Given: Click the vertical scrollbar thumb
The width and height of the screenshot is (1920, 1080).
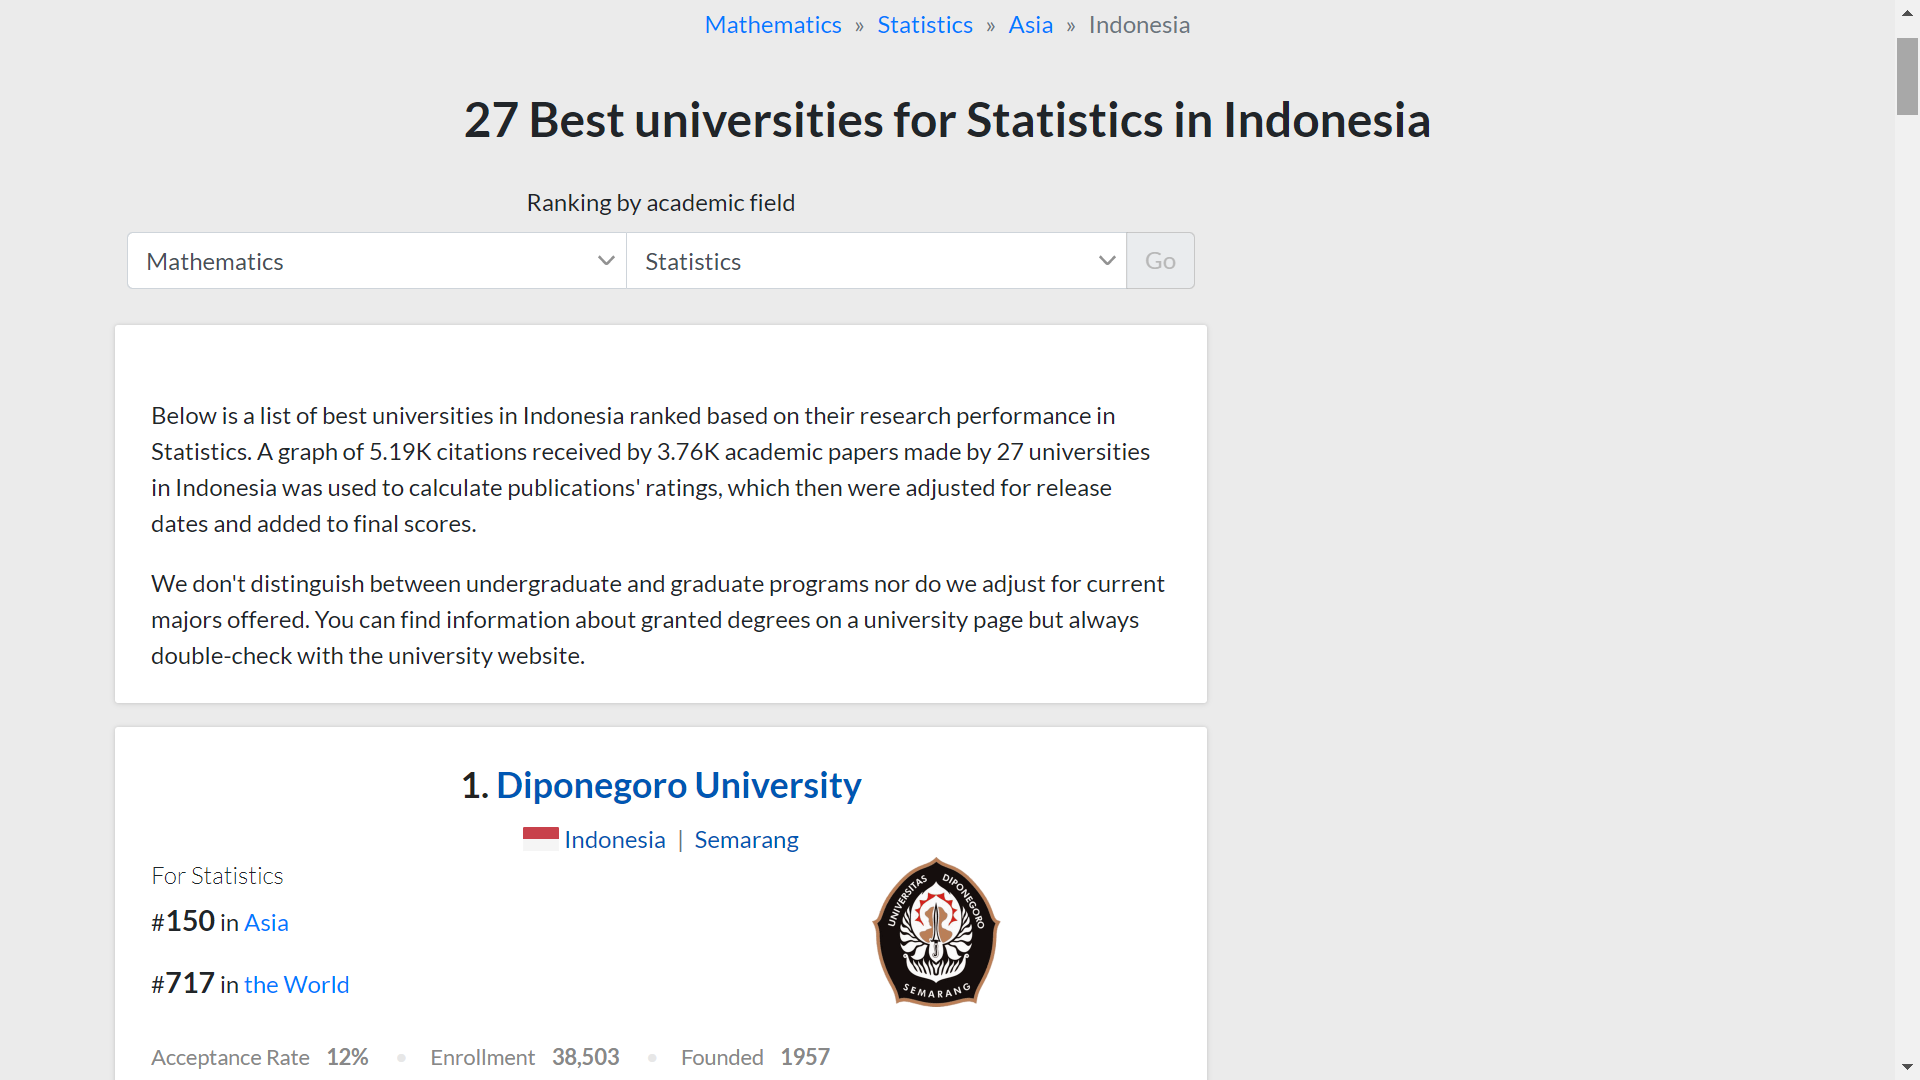Looking at the screenshot, I should tap(1907, 77).
